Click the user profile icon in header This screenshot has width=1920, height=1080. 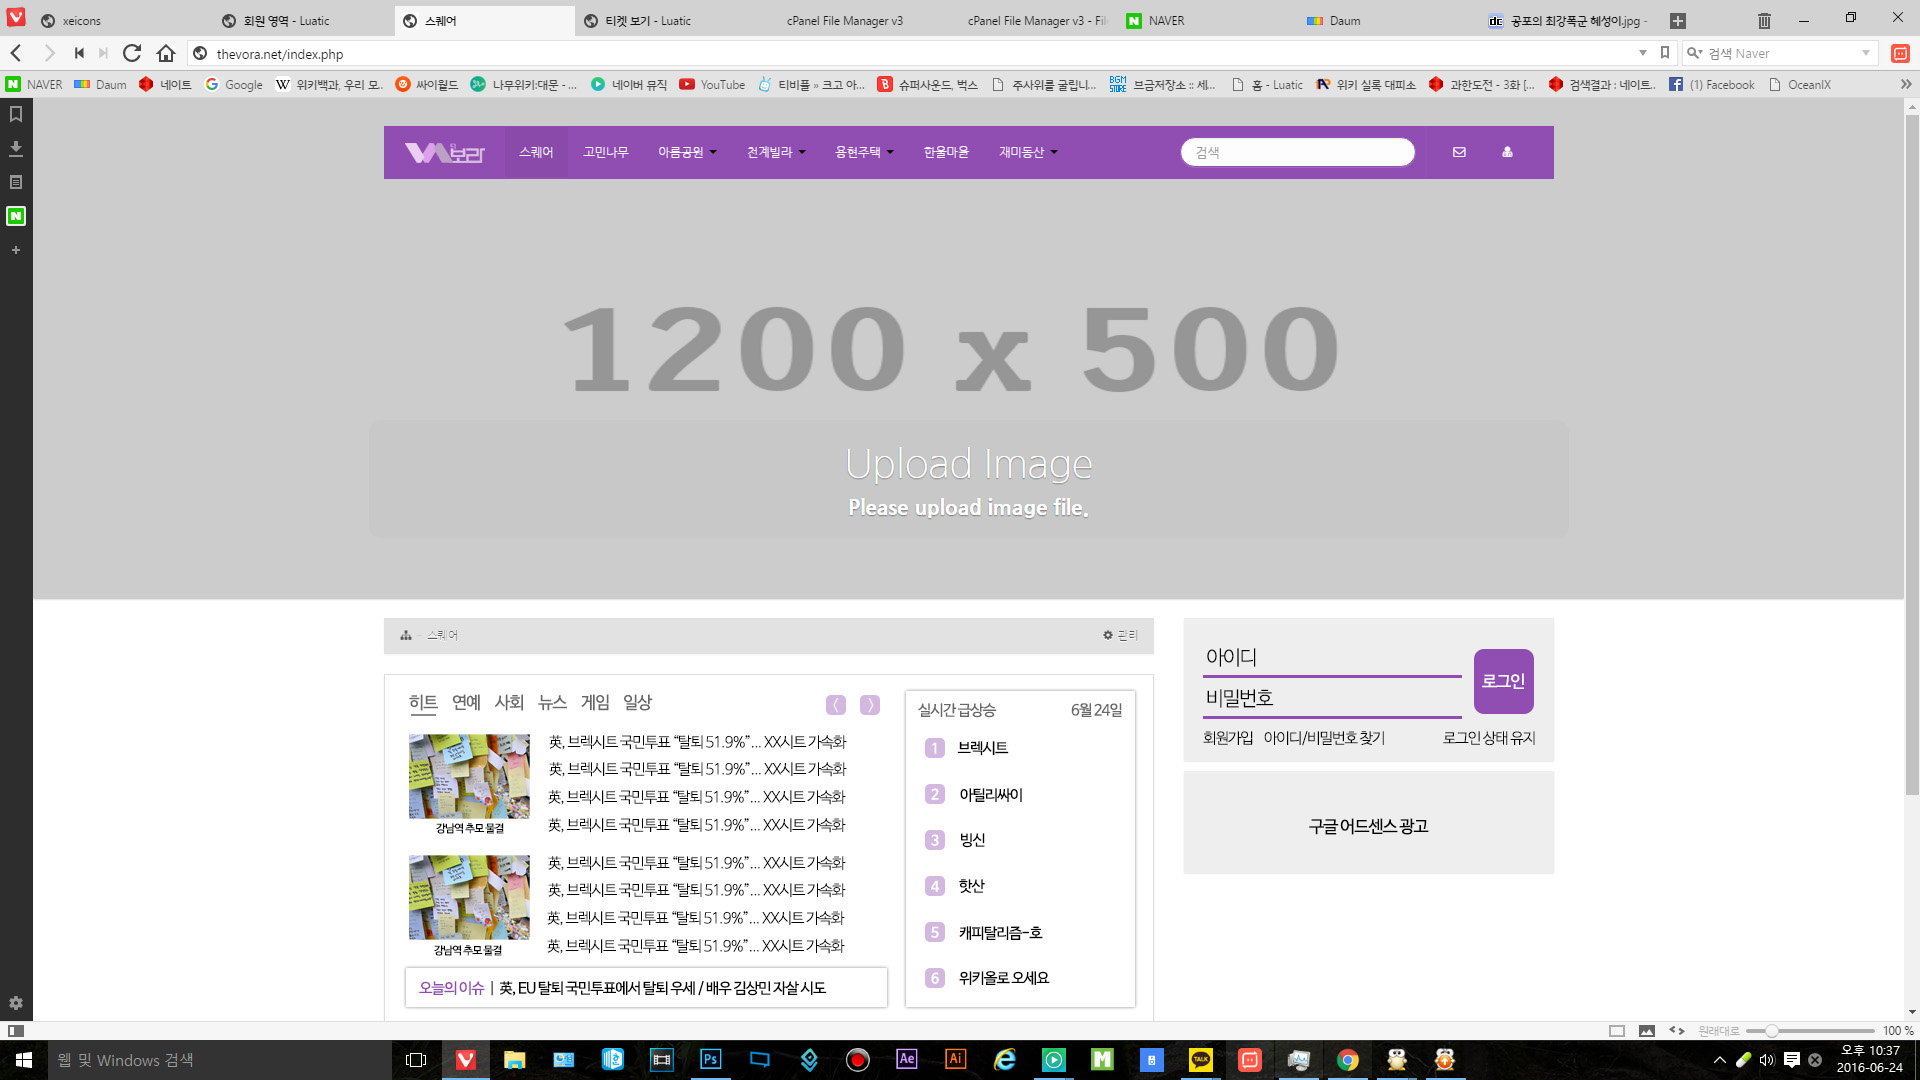[x=1507, y=152]
